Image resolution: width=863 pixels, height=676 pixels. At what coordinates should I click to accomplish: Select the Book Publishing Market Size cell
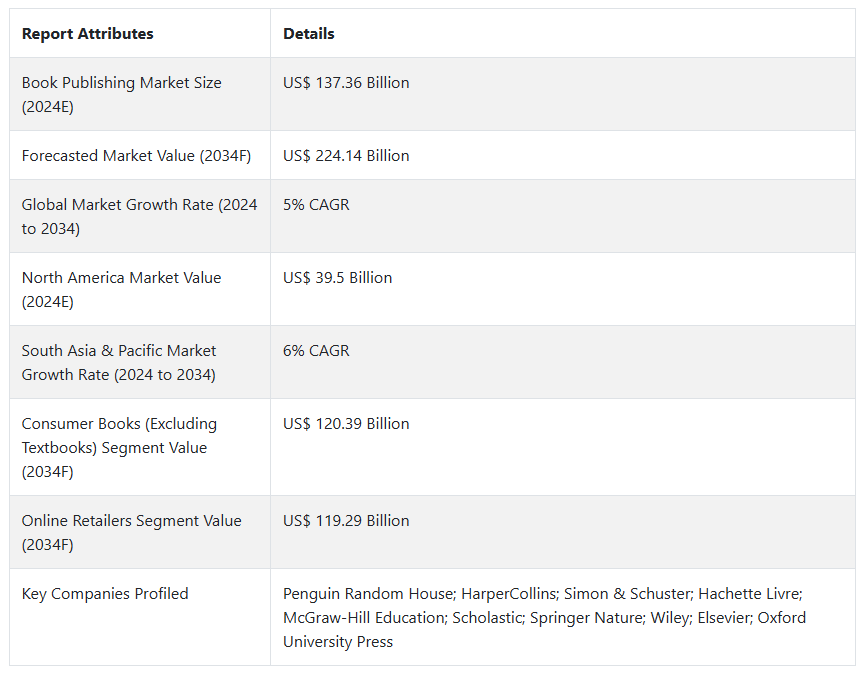point(122,94)
